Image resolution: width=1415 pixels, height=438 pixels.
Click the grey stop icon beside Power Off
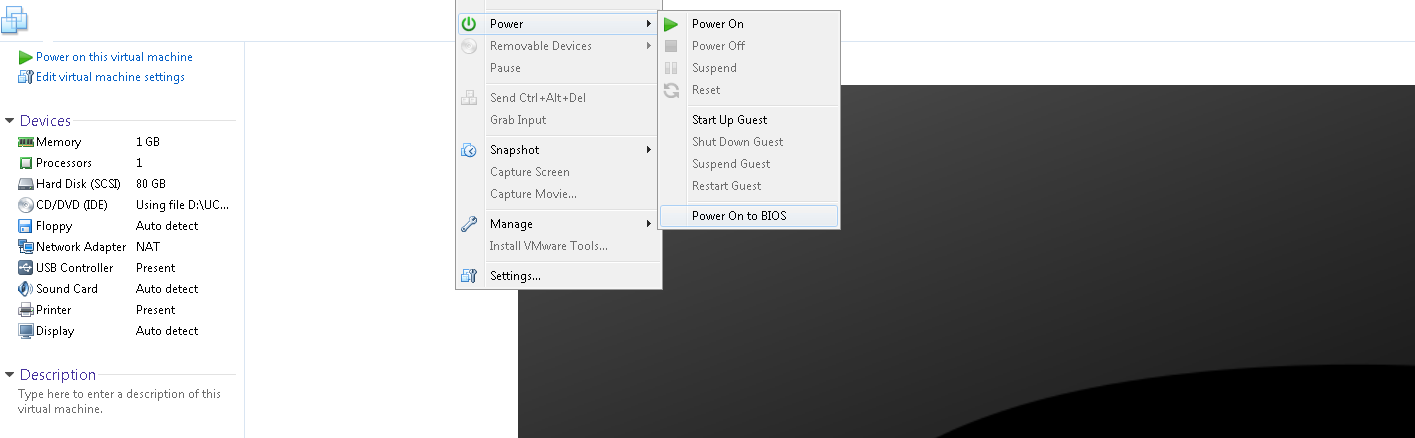coord(671,46)
